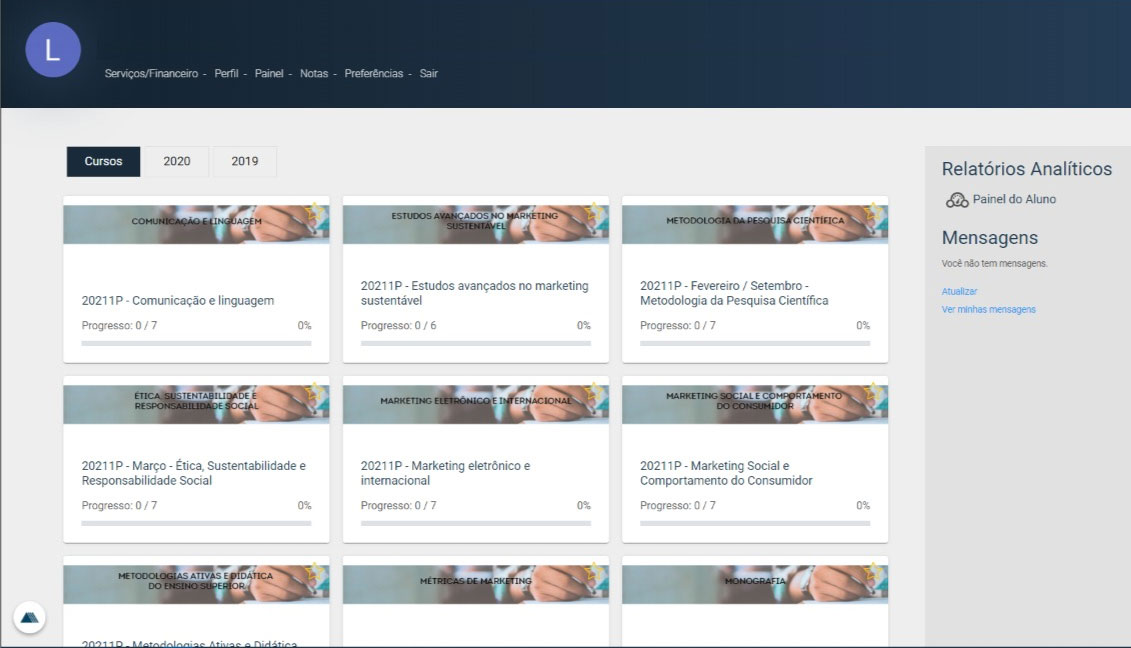Click the 0% value on Metodologia da Pesquisa card
Image resolution: width=1131 pixels, height=648 pixels.
tap(863, 325)
